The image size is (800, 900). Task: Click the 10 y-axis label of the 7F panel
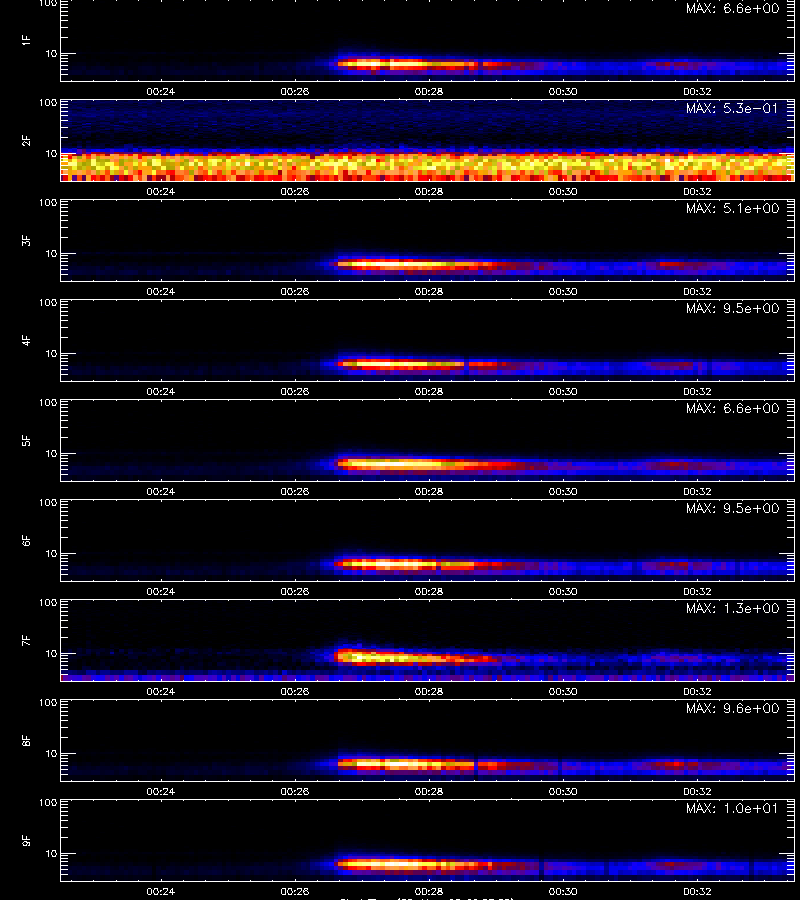point(52,653)
